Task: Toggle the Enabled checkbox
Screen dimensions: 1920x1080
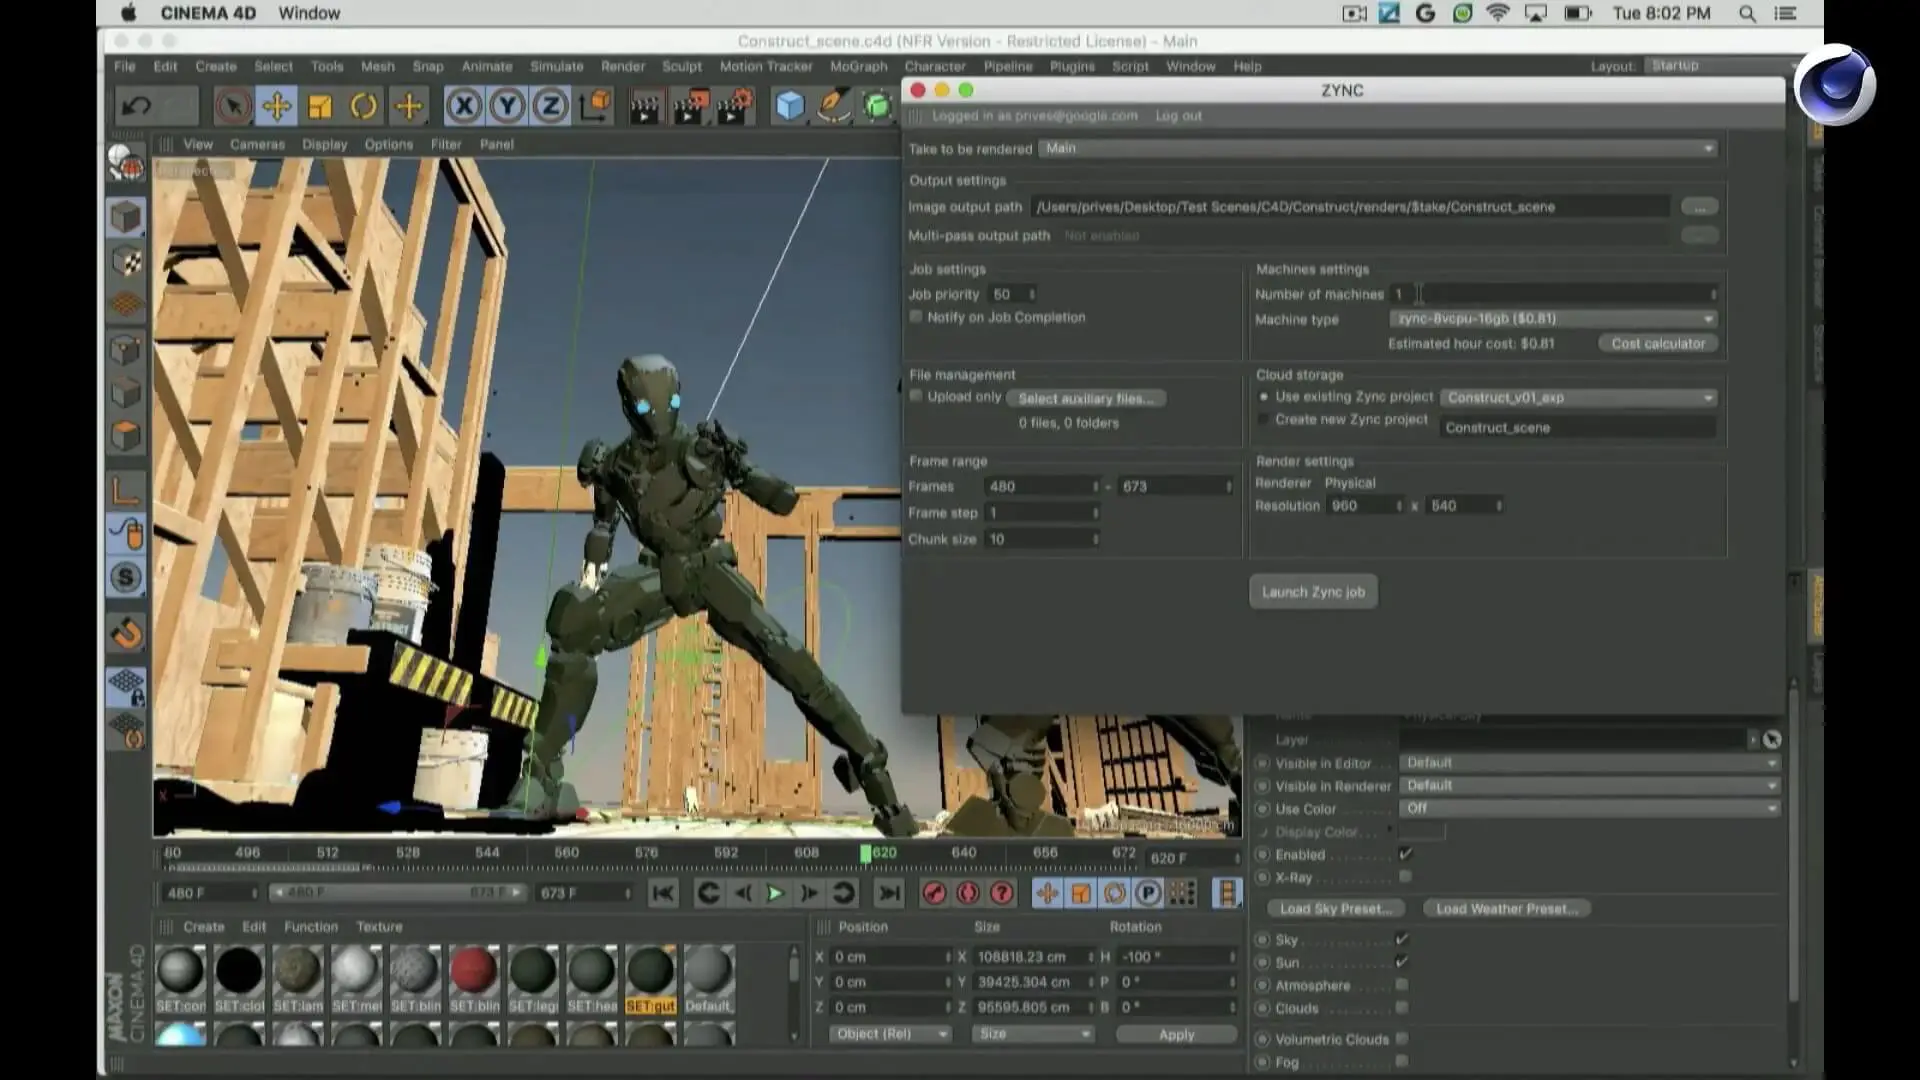Action: pos(1405,854)
